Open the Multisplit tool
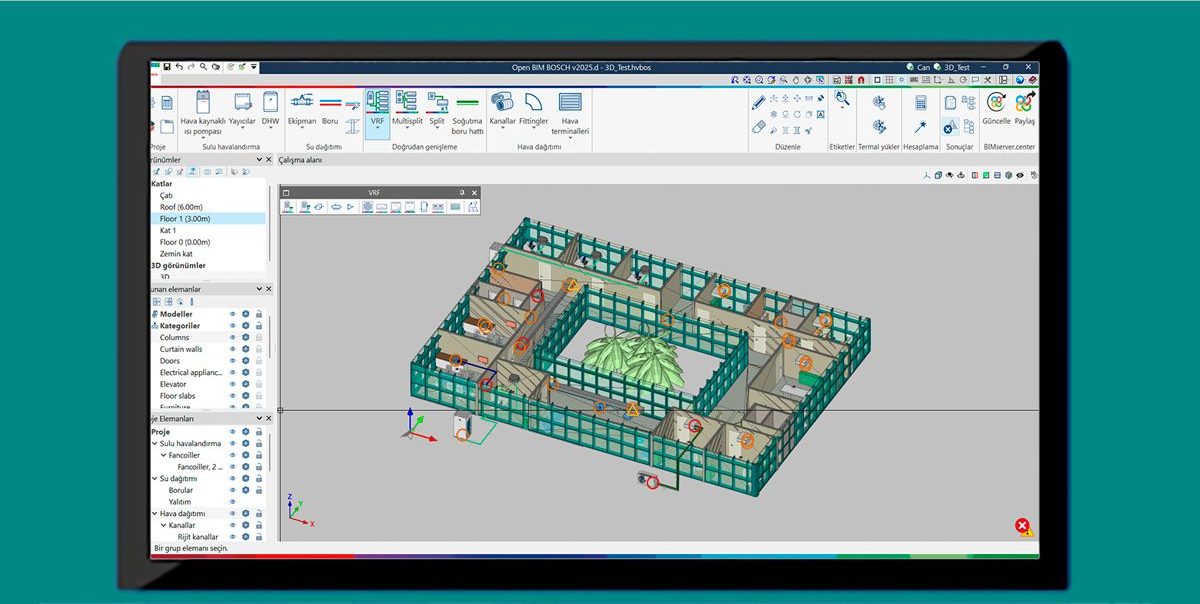Screen dimensions: 1200x604 [407, 108]
